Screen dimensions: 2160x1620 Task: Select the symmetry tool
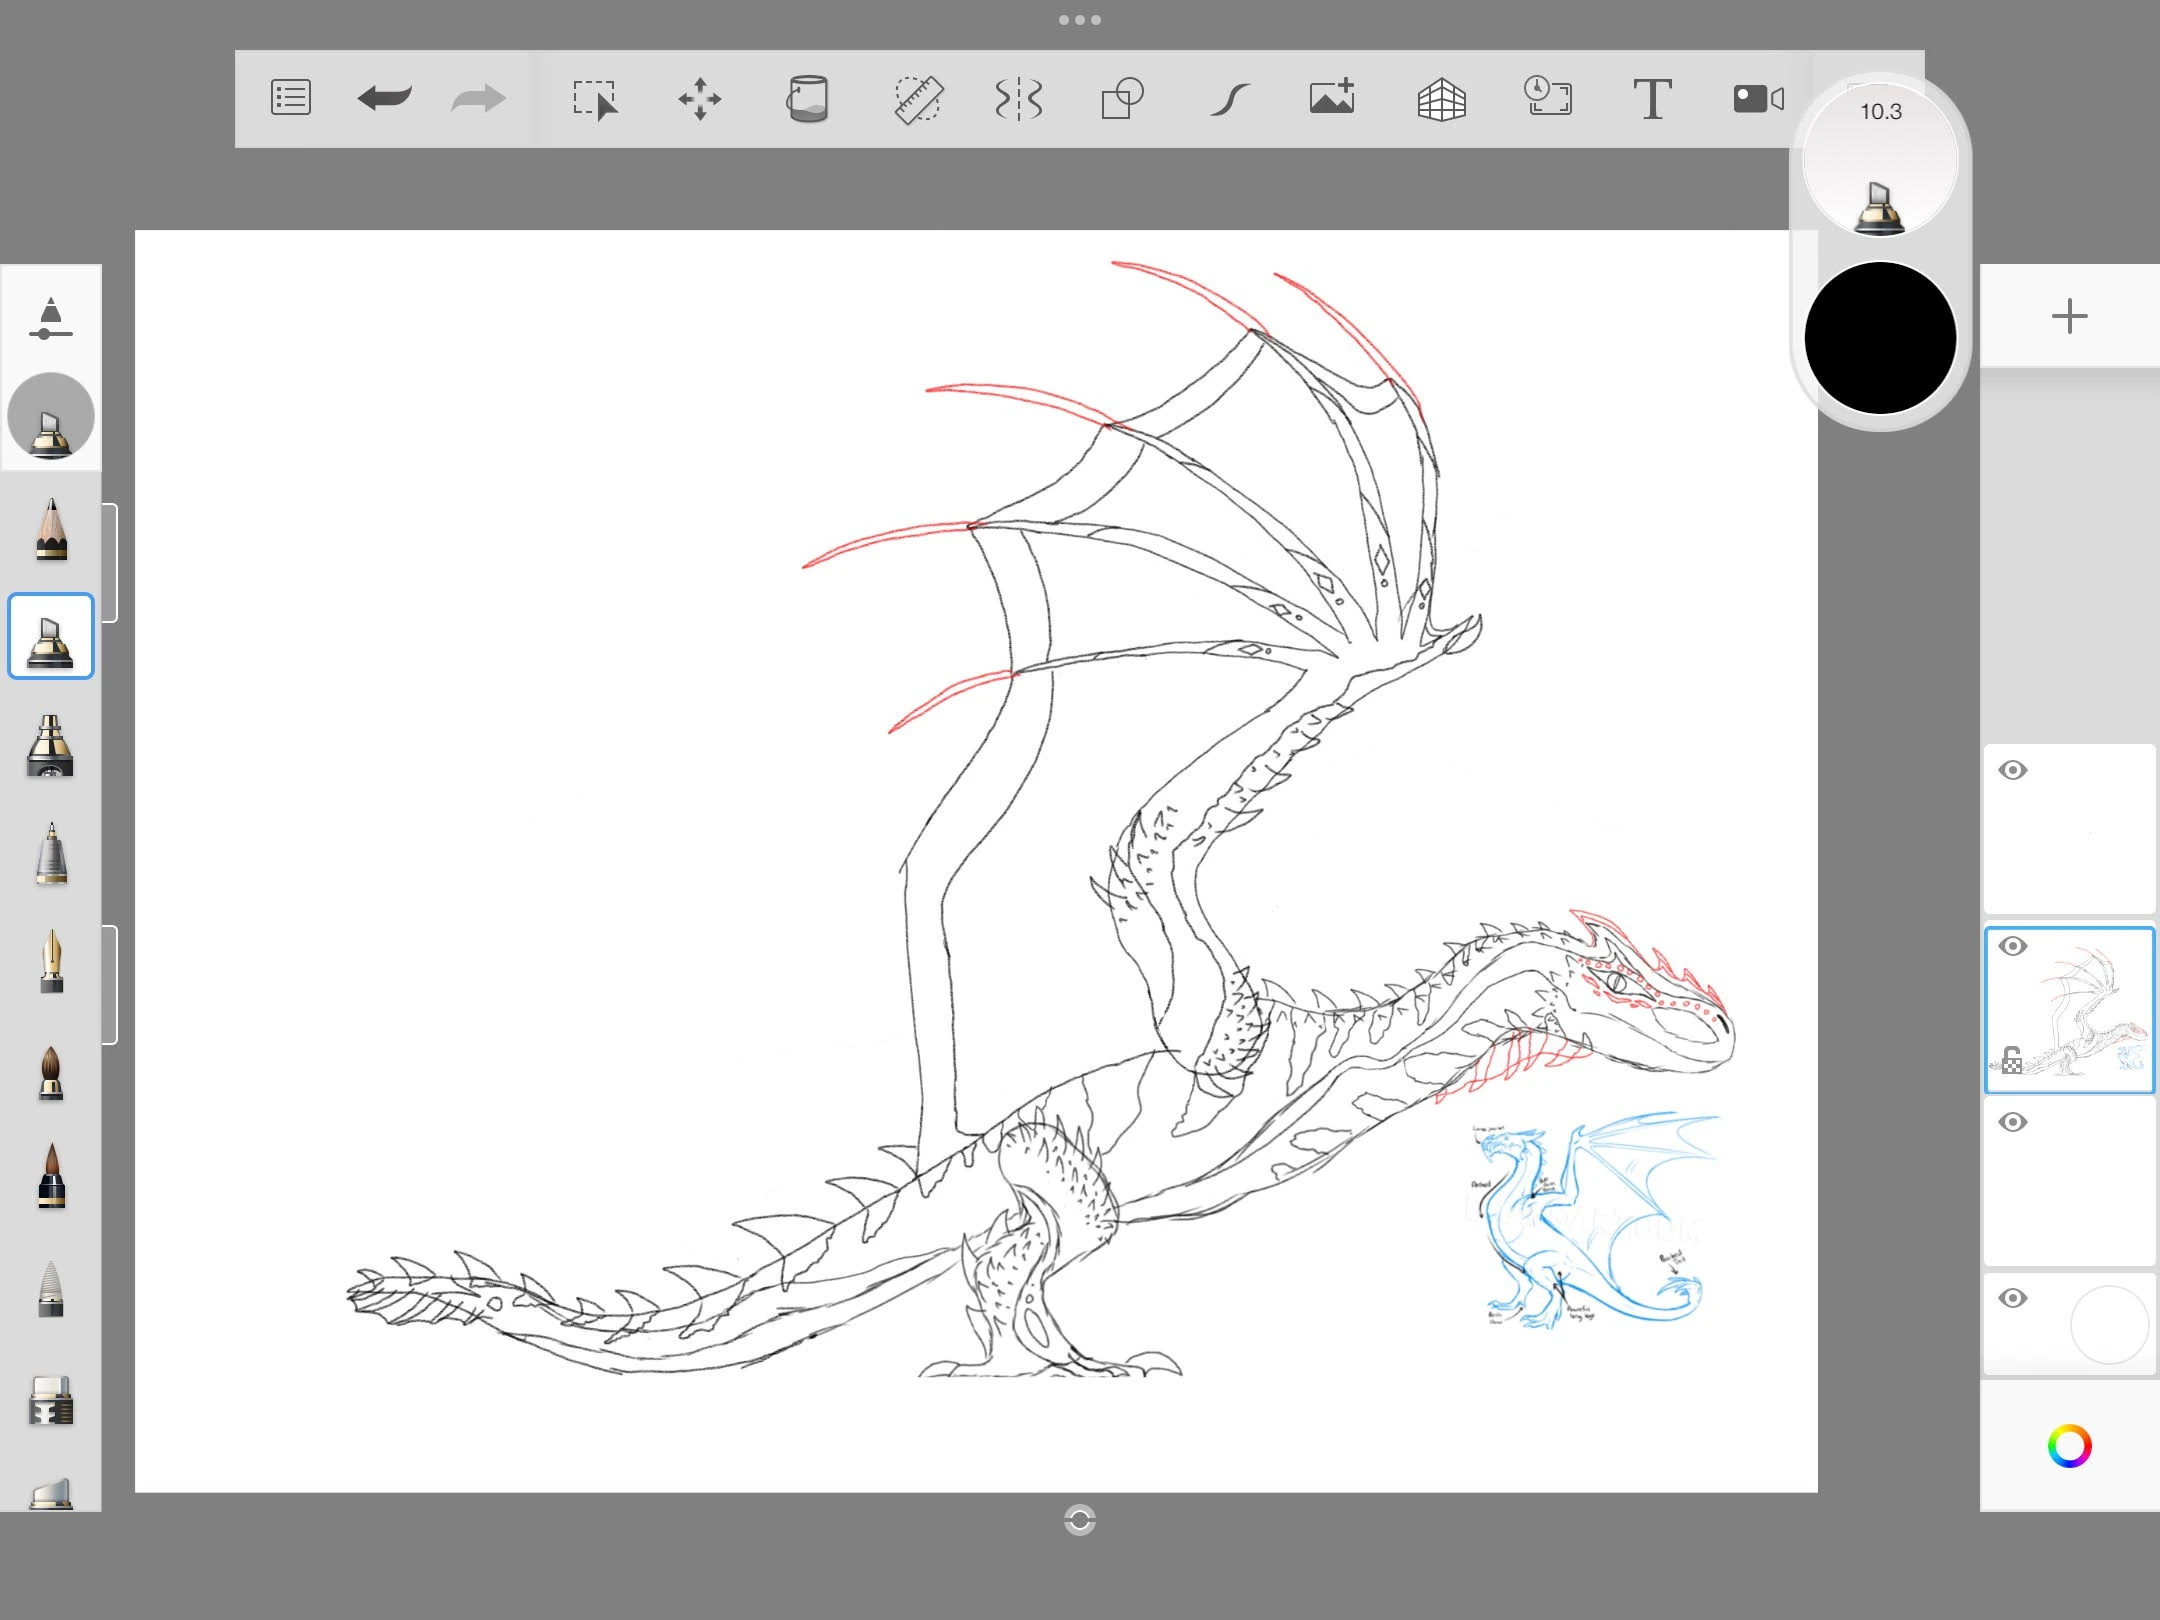[1018, 98]
